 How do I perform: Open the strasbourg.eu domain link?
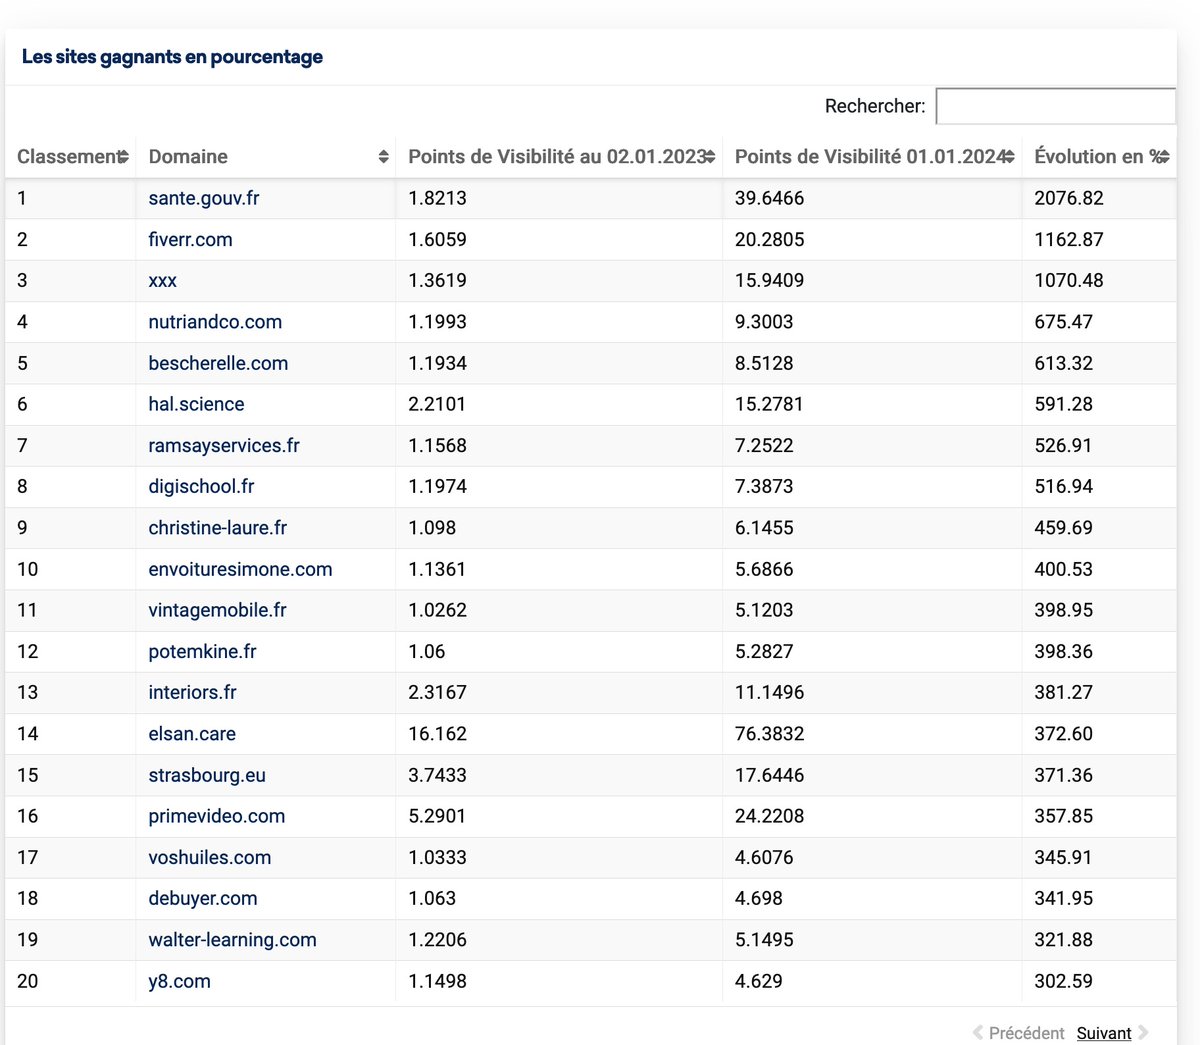207,775
